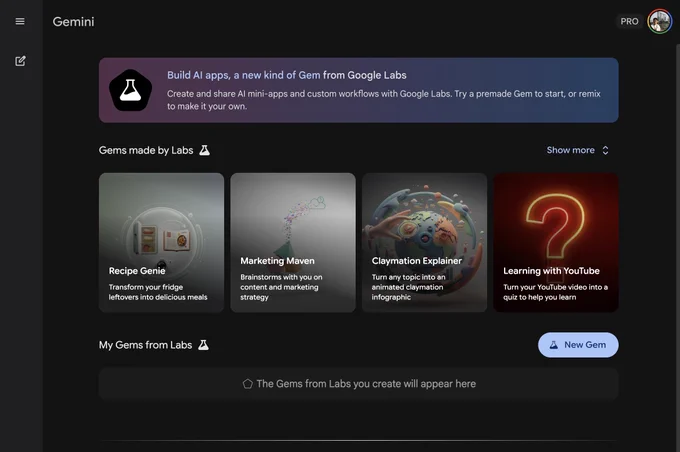Screen dimensions: 680x452
Task: Click the flask icon inside New Gem button
Action: pos(553,345)
